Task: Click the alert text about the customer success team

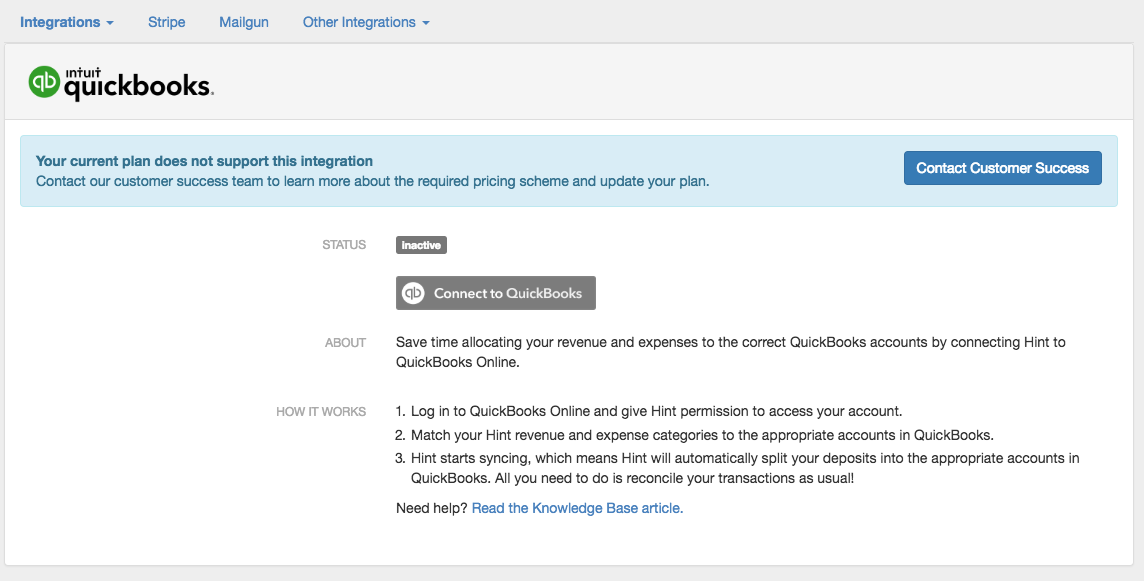Action: [x=372, y=182]
